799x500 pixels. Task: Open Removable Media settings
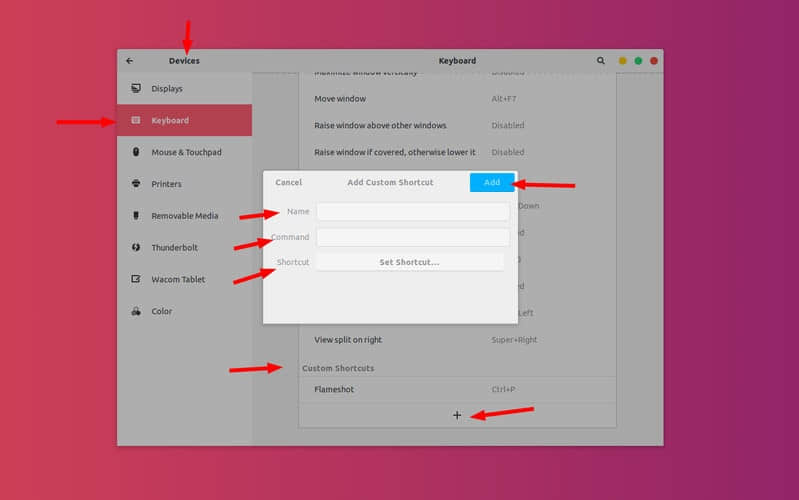(184, 216)
